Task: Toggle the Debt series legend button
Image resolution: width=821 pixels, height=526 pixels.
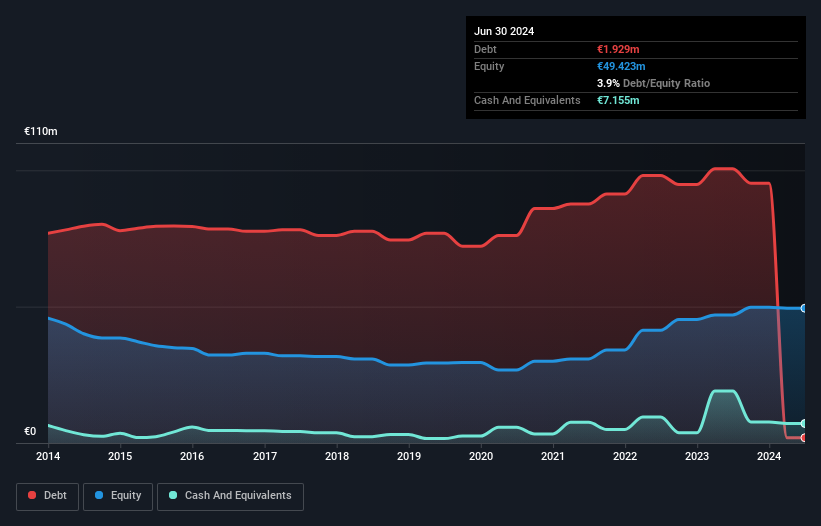Action: (48, 496)
